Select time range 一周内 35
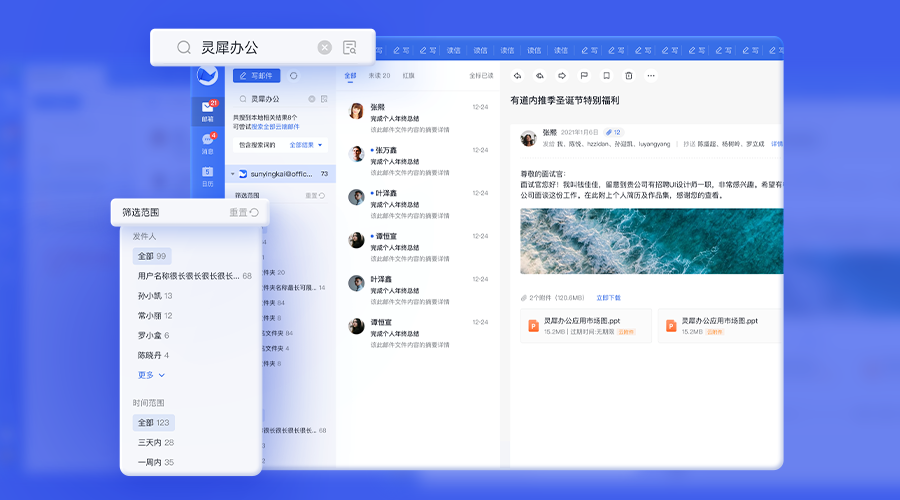 point(156,462)
